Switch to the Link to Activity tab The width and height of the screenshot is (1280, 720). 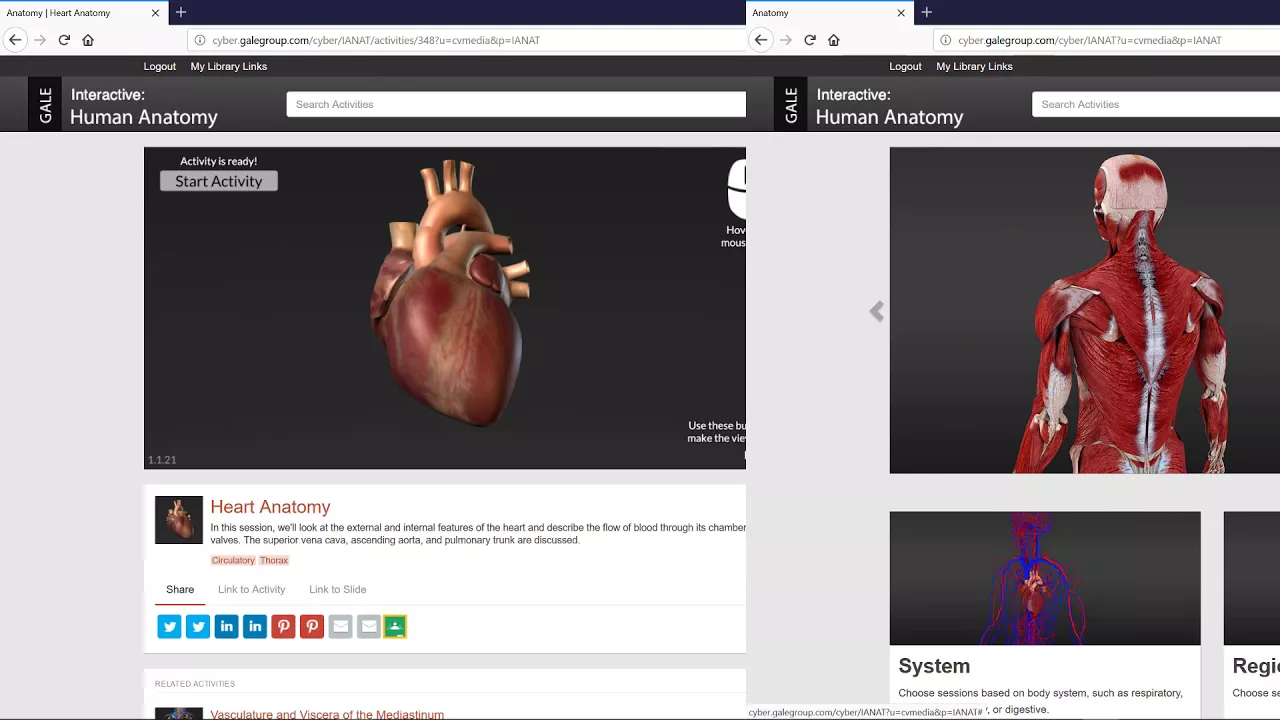pos(252,589)
